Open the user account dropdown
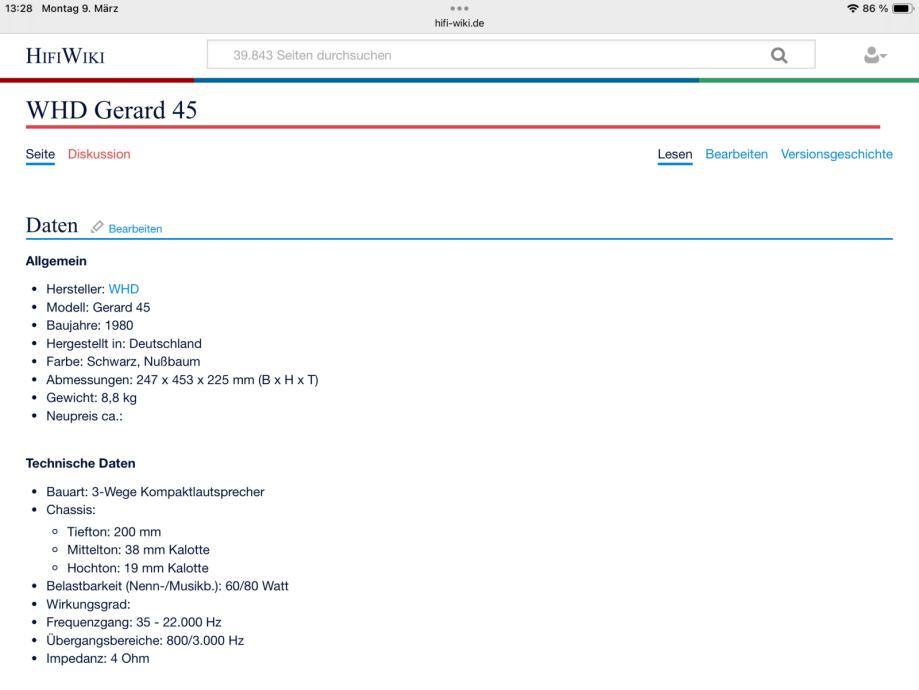Screen dimensions: 919x690 pyautogui.click(x=875, y=55)
